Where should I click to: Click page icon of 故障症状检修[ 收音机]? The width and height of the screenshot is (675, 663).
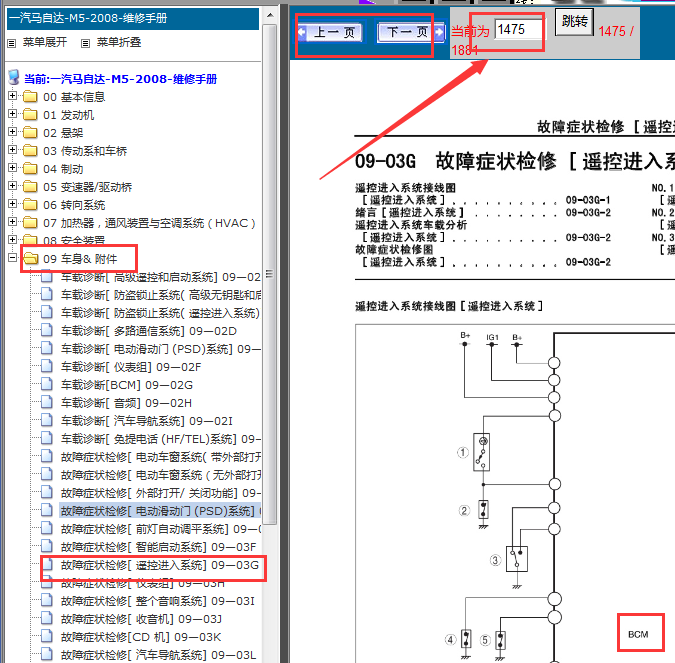46,618
